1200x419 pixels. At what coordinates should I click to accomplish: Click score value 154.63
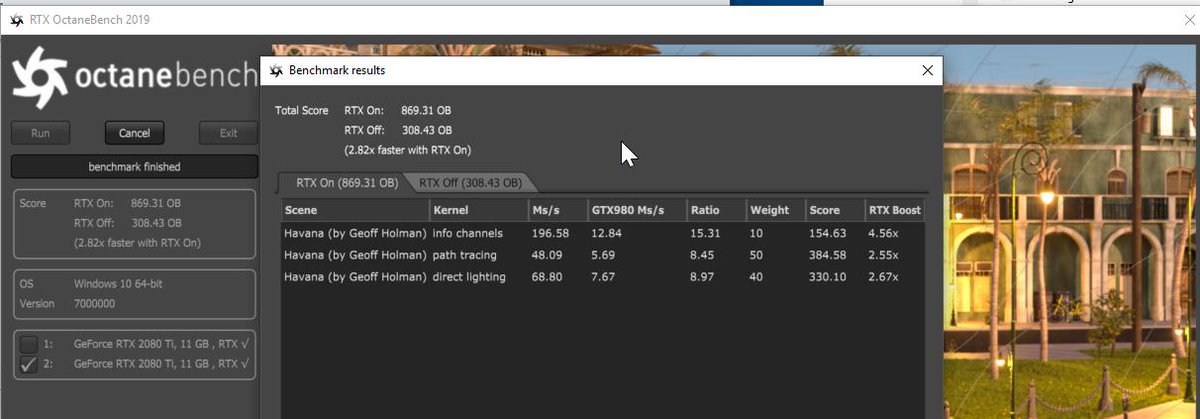pos(828,233)
